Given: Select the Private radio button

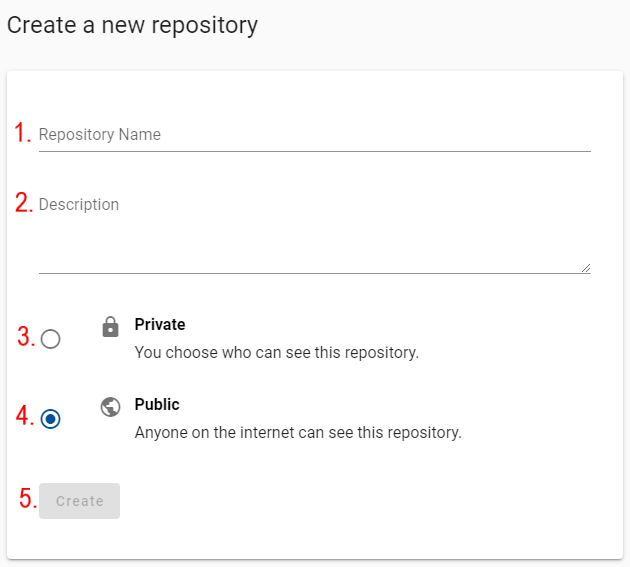Looking at the screenshot, I should click(x=51, y=339).
